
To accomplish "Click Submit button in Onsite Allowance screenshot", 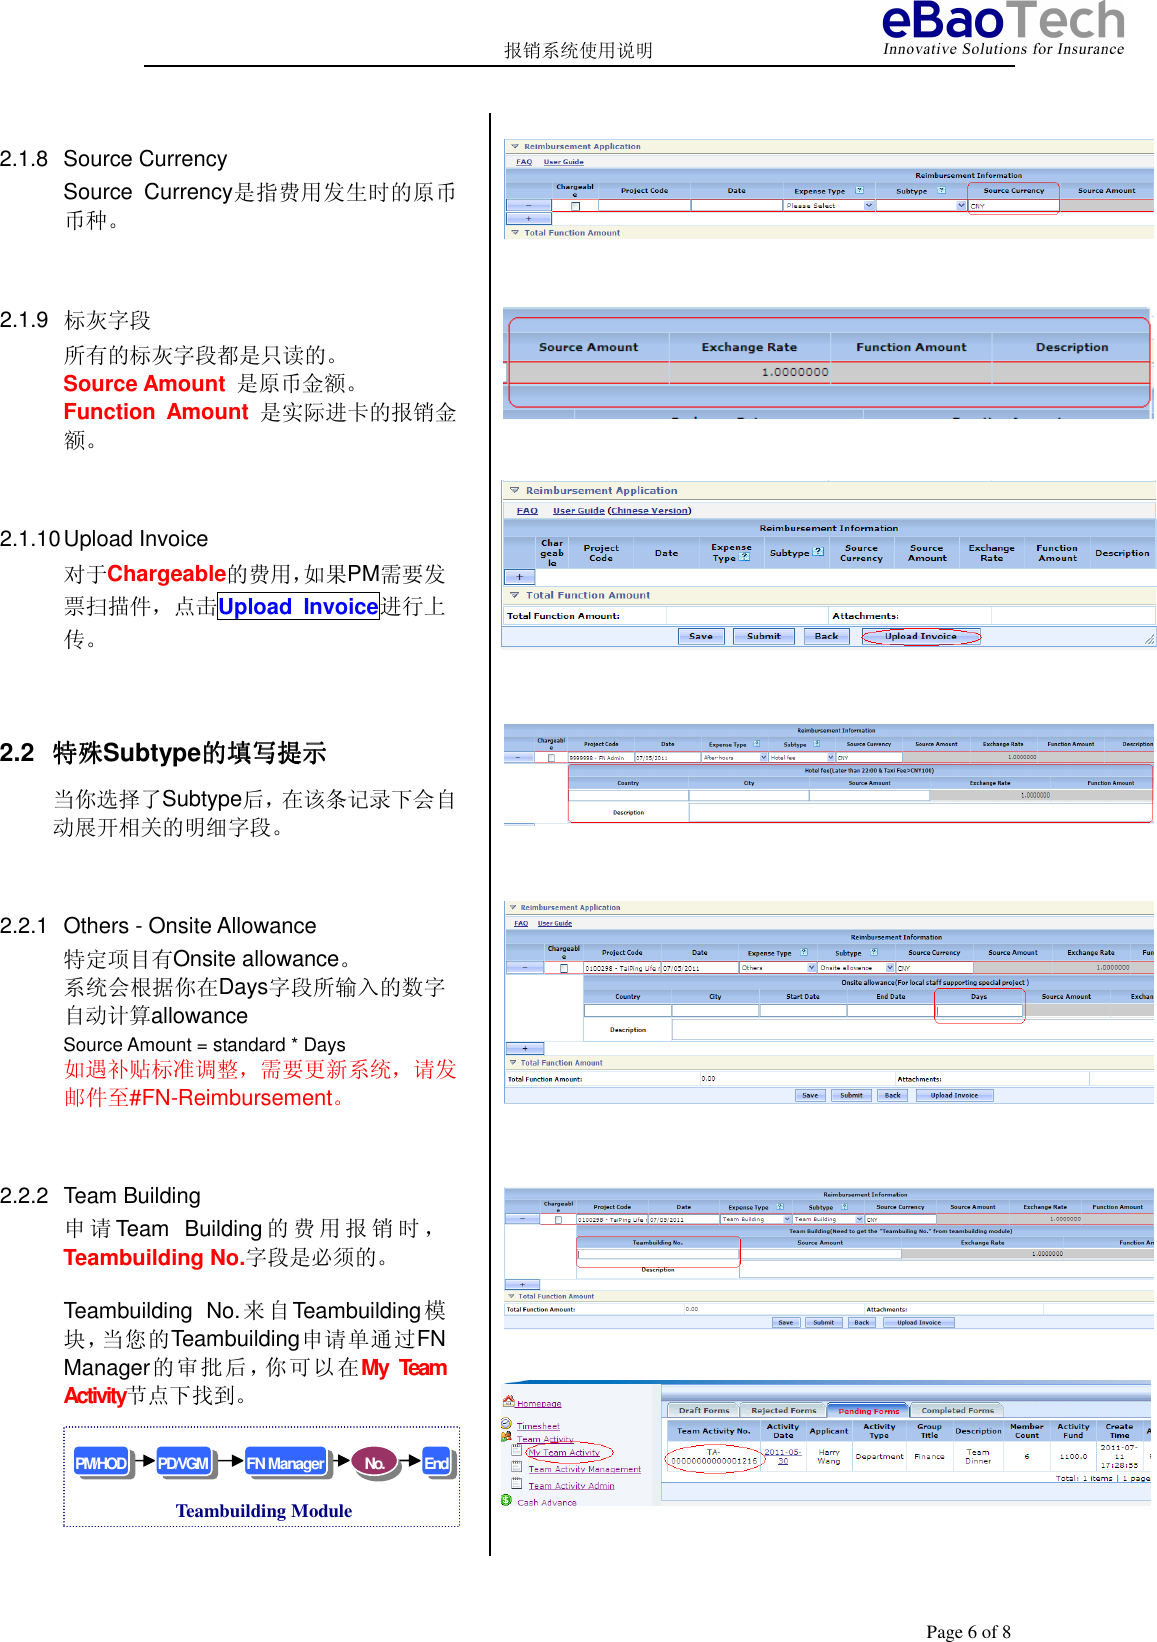I will coord(851,1095).
